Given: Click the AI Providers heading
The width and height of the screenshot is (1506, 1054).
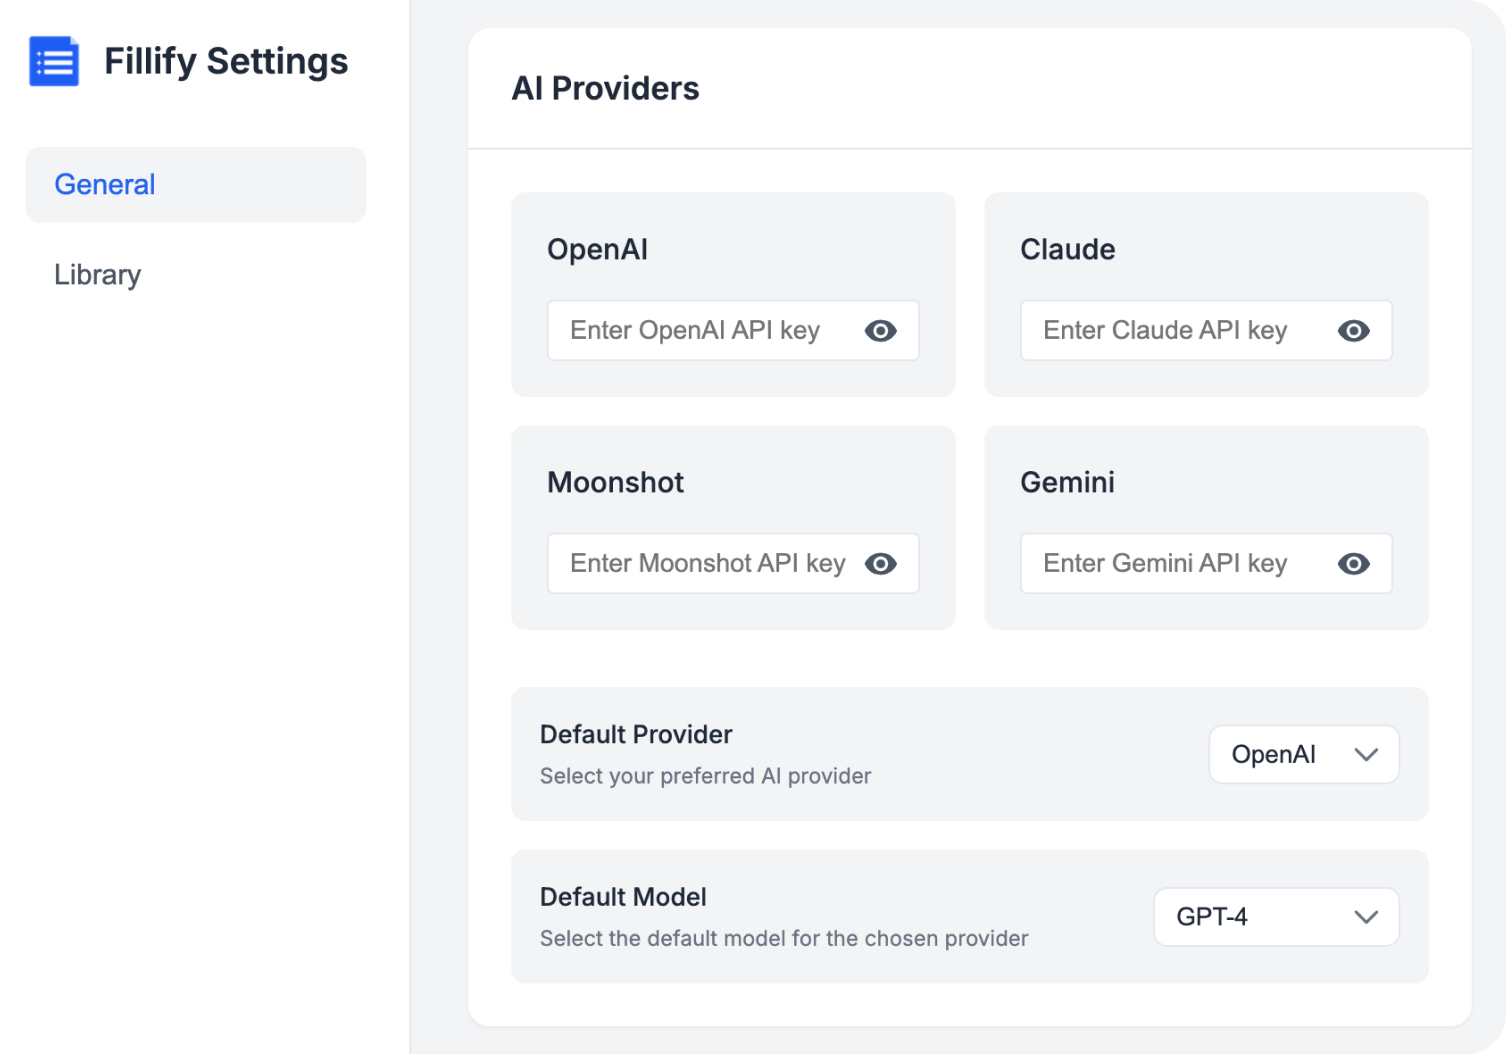Looking at the screenshot, I should [x=605, y=89].
